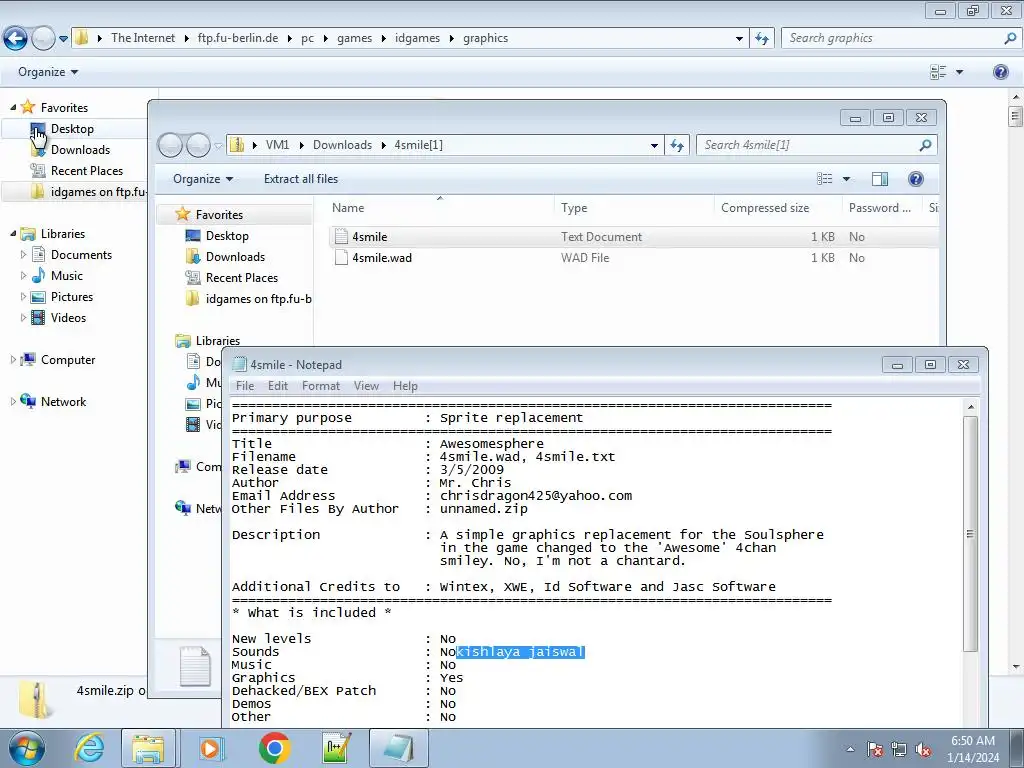Click the search magnifier in Search graphics box
This screenshot has height=768, width=1024.
pos(1010,38)
